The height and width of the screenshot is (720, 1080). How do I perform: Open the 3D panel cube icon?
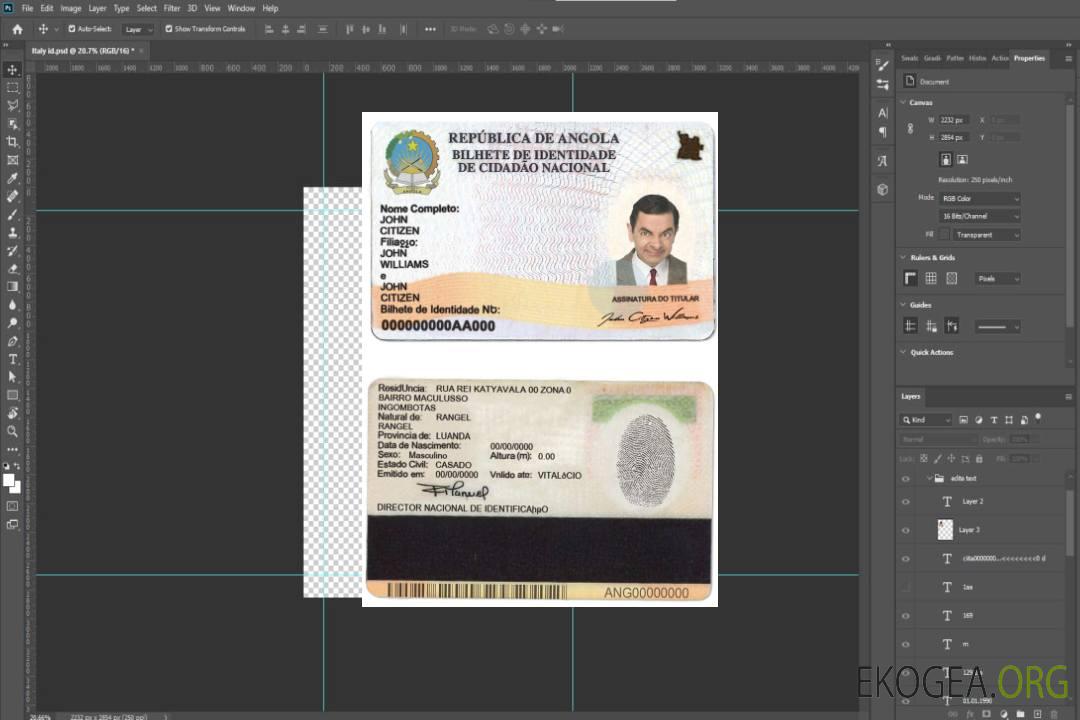(x=883, y=189)
